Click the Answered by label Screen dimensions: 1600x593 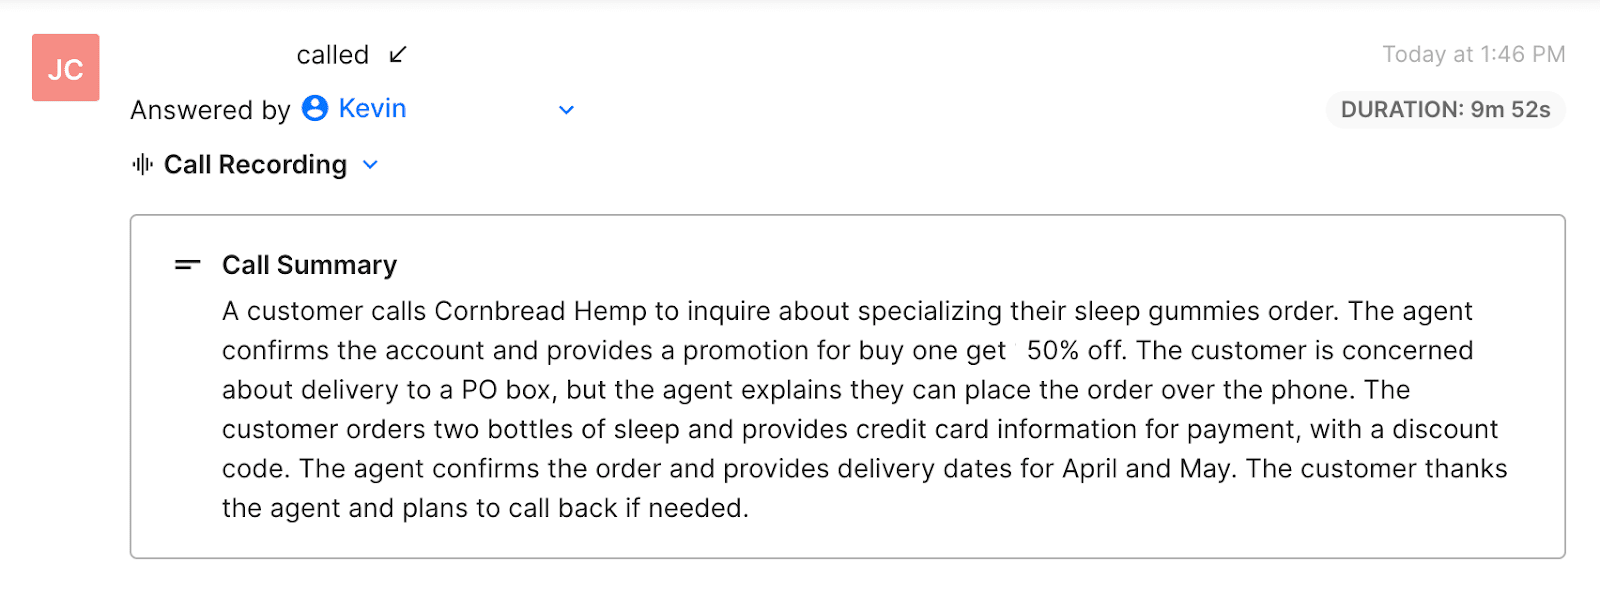[209, 110]
